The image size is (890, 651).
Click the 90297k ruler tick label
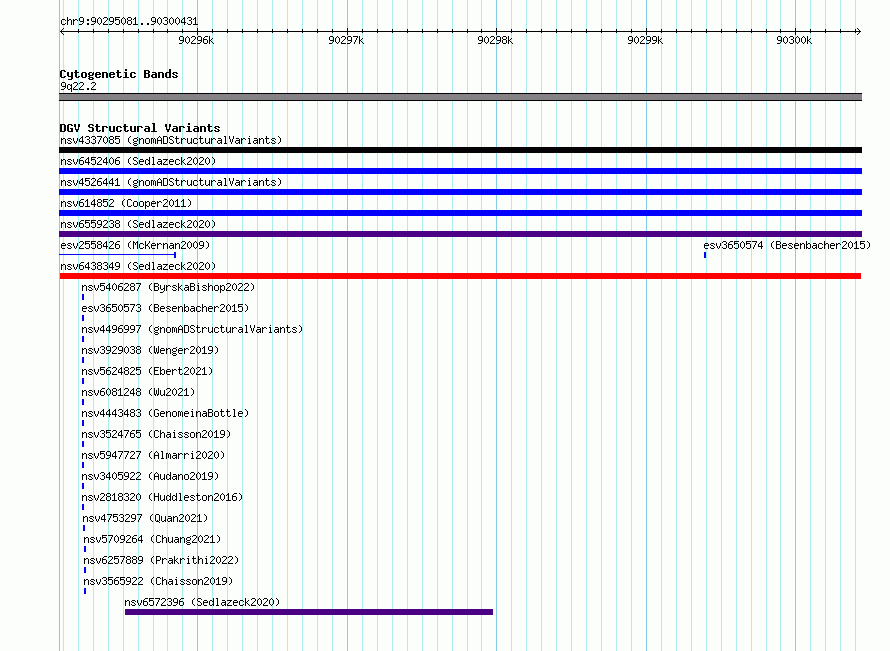coord(346,40)
